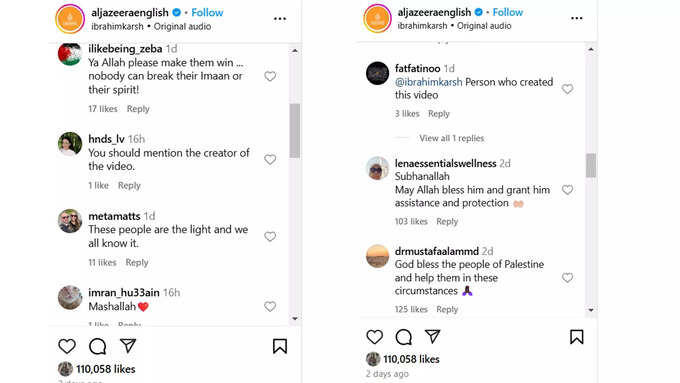Bookmark the post in the right panel
680x383 pixels.
click(x=576, y=337)
